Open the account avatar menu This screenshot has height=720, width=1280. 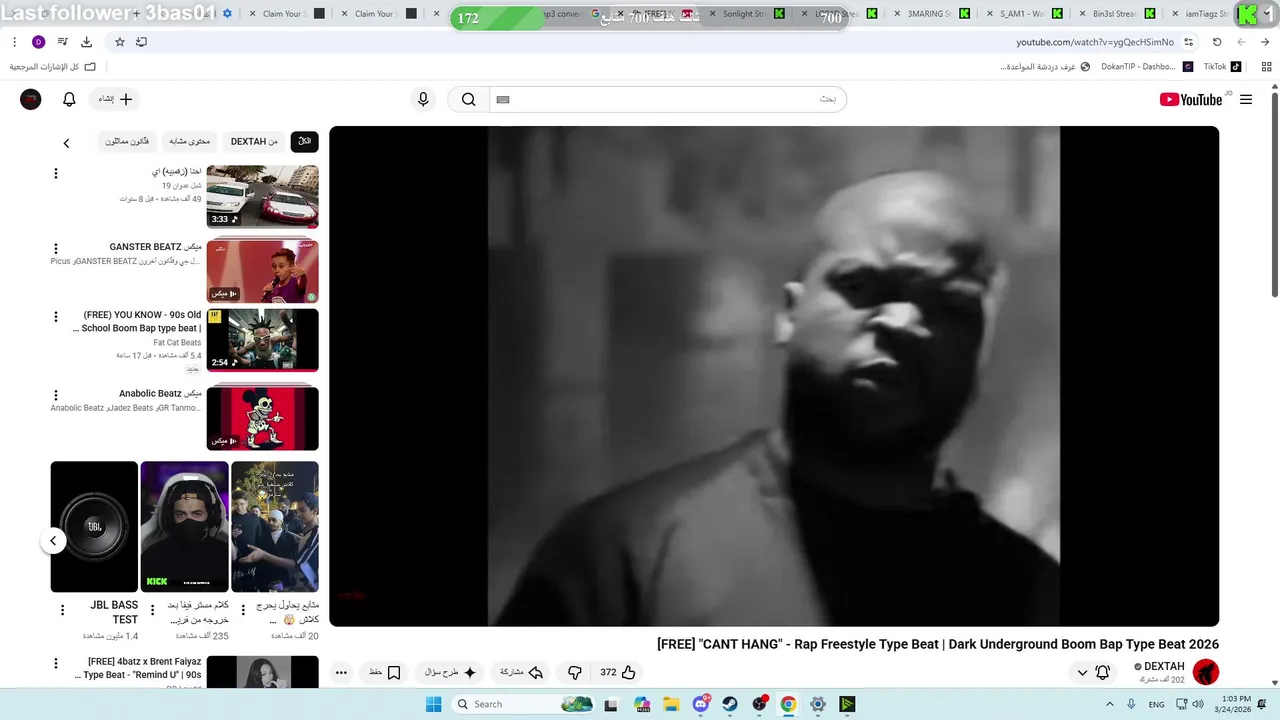(31, 99)
